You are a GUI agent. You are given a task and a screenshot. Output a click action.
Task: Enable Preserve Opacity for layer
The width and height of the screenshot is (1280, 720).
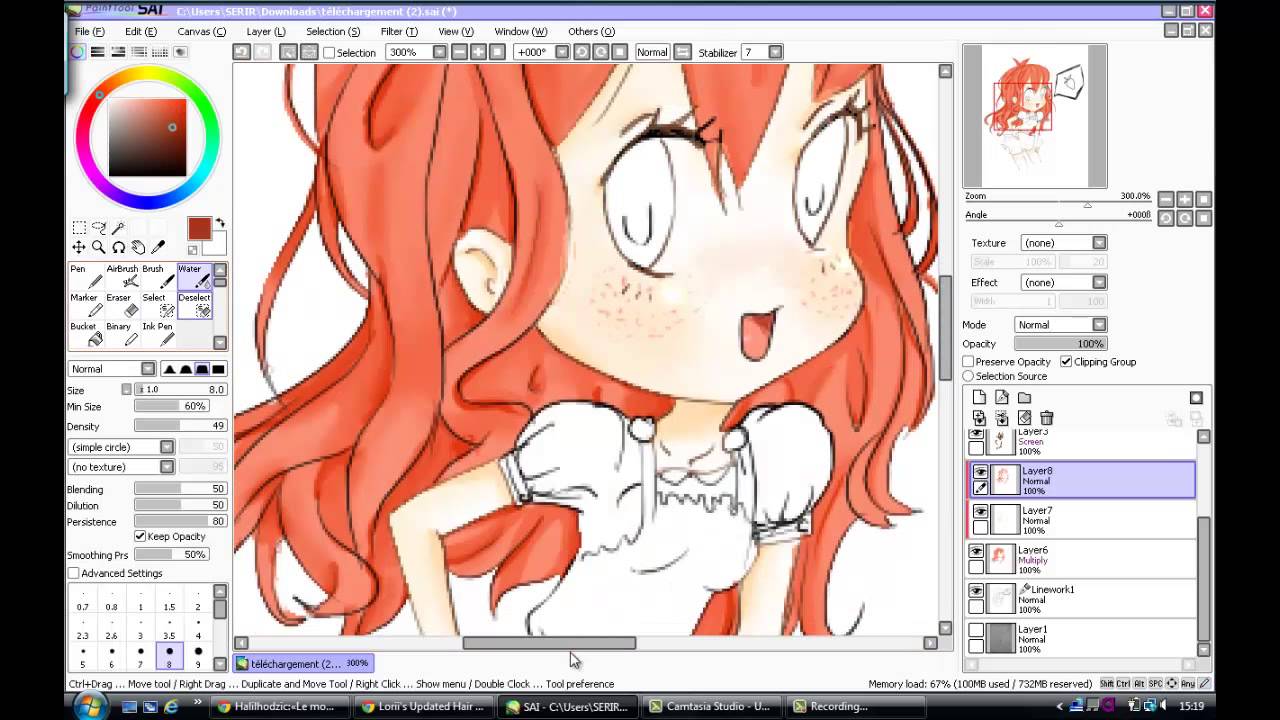pyautogui.click(x=968, y=362)
